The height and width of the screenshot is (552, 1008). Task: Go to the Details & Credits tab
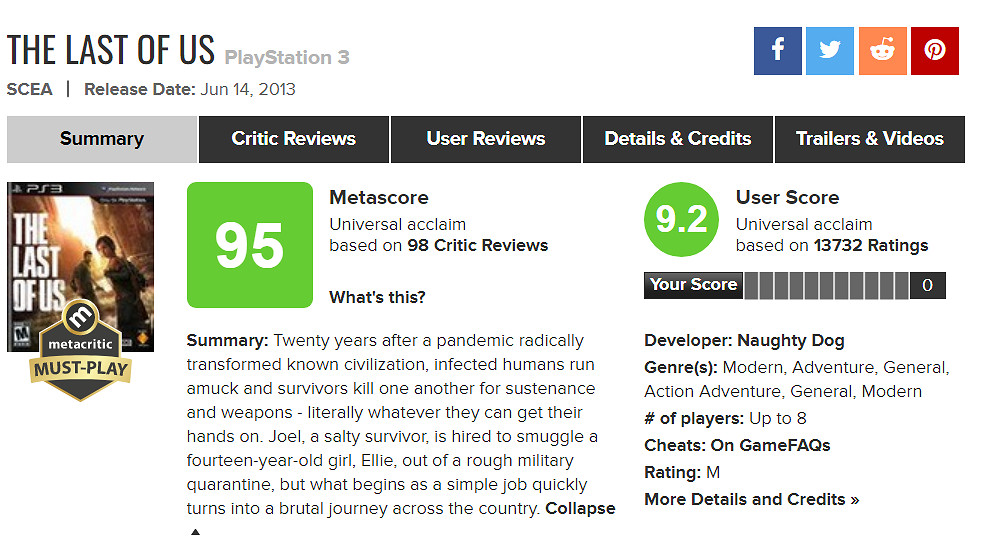pos(678,139)
